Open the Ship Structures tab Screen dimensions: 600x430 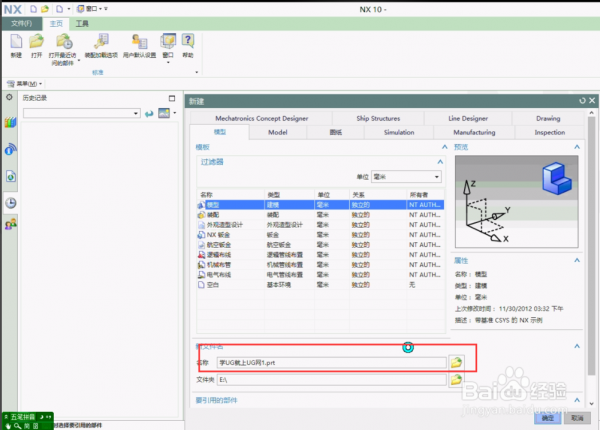coord(378,119)
